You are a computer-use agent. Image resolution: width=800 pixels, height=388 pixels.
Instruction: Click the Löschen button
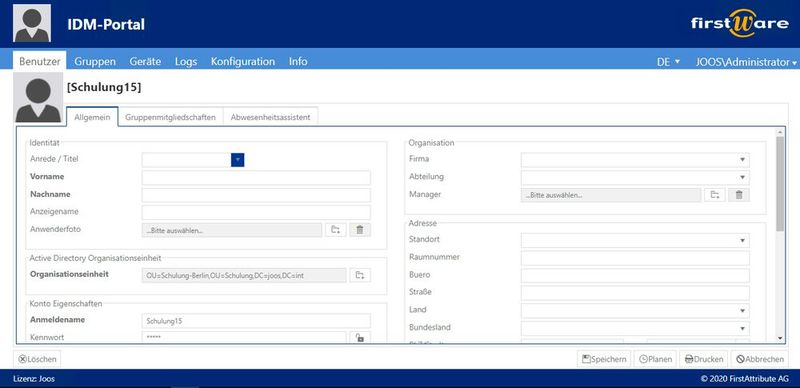pyautogui.click(x=37, y=359)
